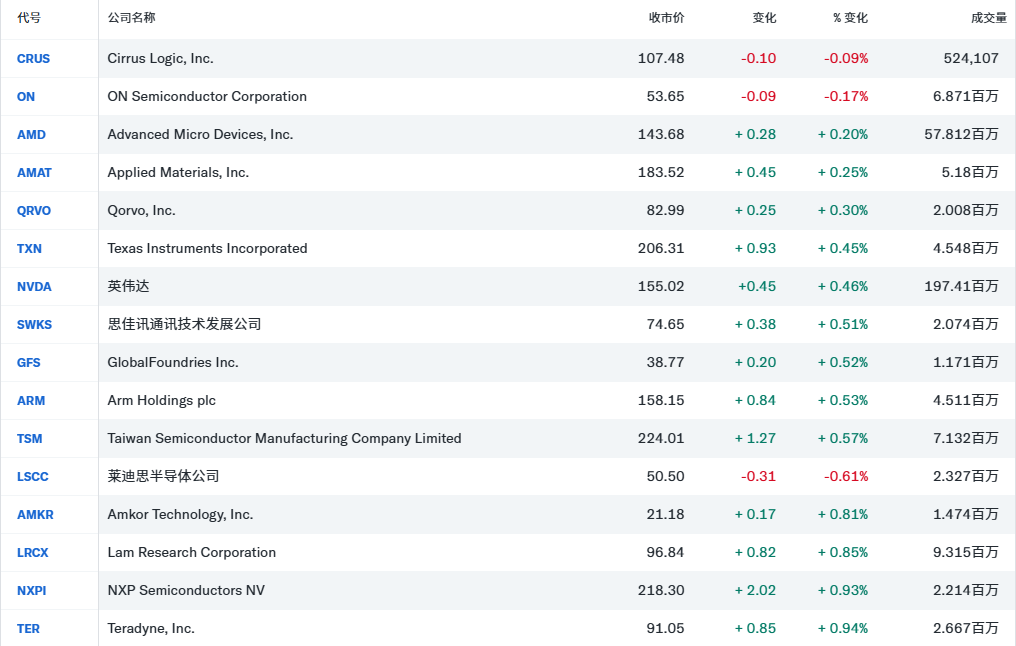Select company name Lam Research Corporation
Screen dimensions: 1016x646
point(192,553)
